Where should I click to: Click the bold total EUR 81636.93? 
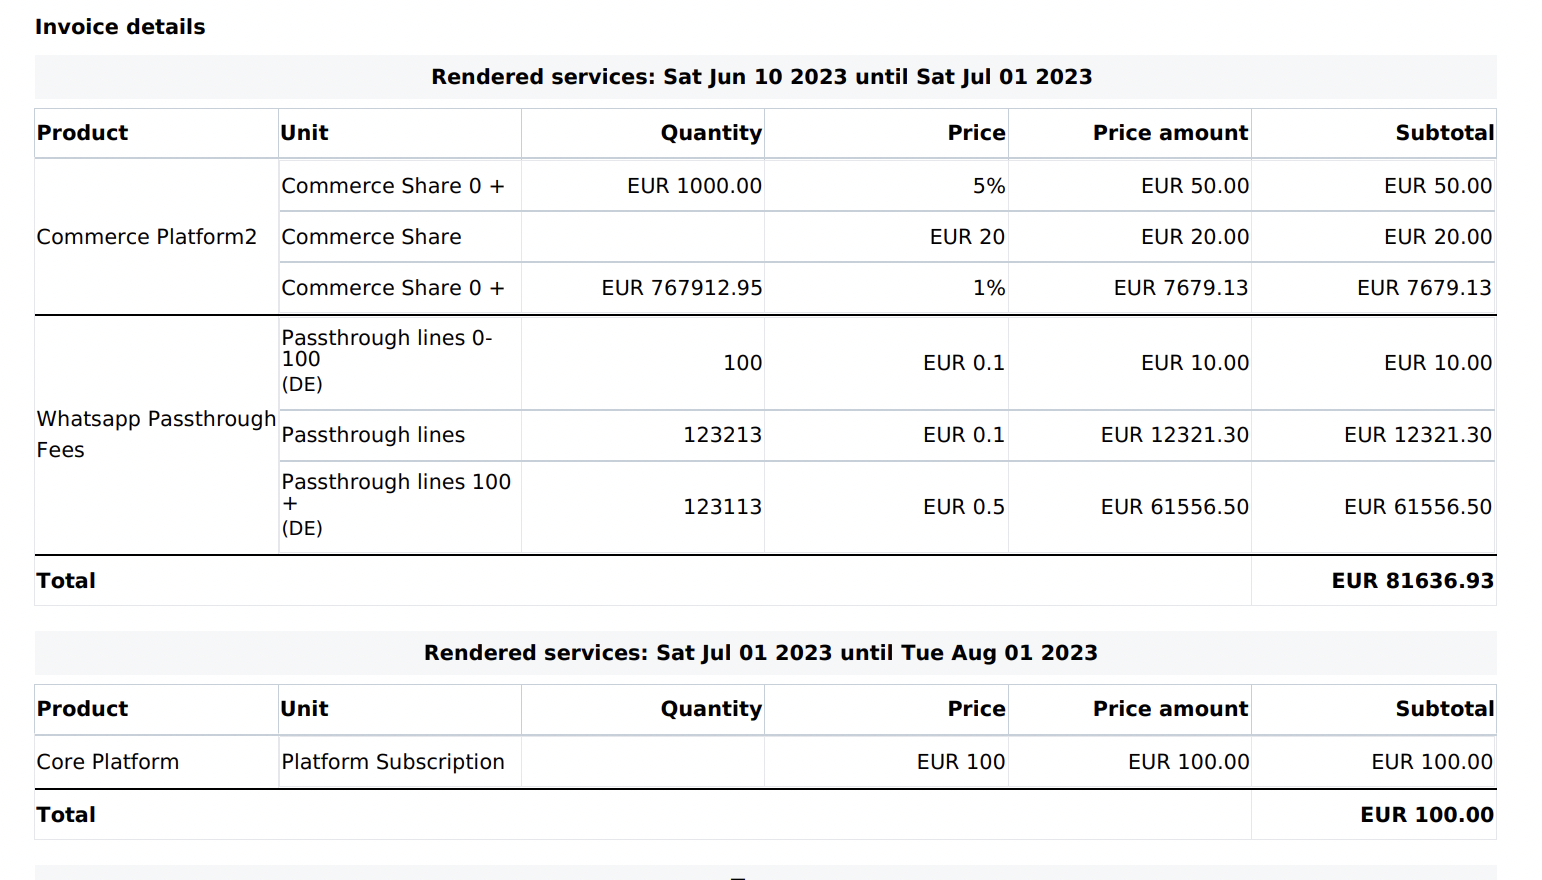(1412, 581)
